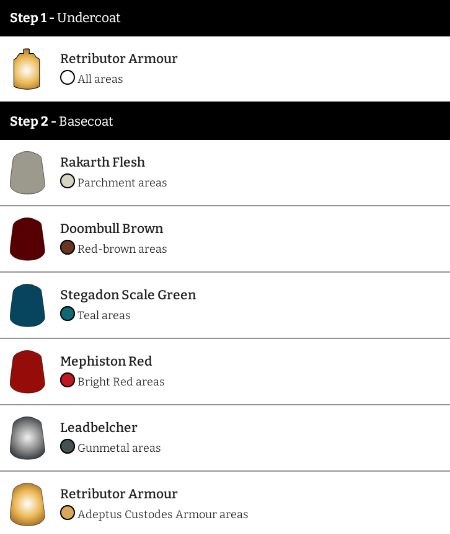Open the Mephiston Red paint title

[106, 361]
